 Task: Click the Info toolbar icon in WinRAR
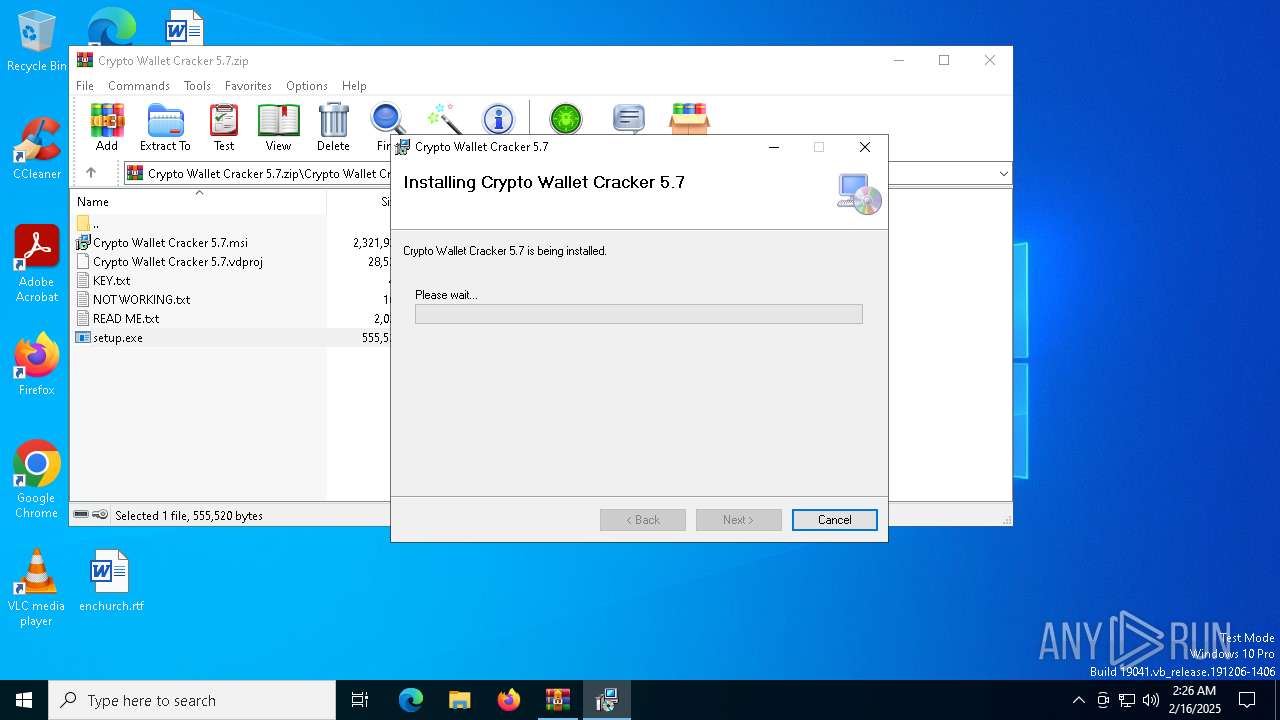point(497,118)
